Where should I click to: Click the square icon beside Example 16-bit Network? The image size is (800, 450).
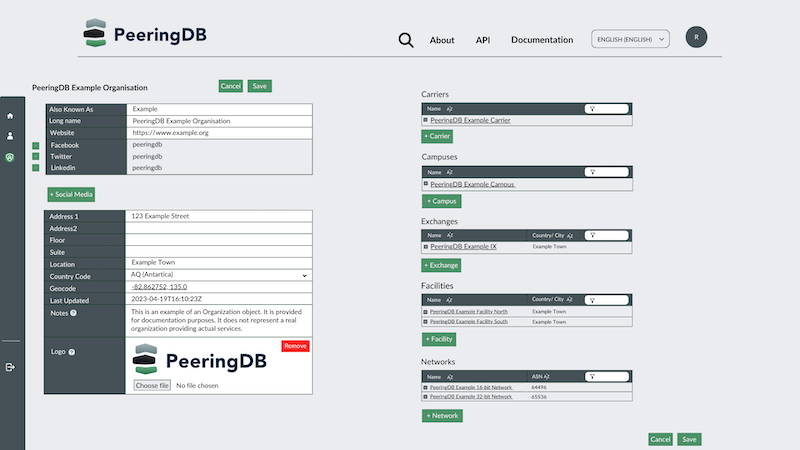[x=426, y=388]
